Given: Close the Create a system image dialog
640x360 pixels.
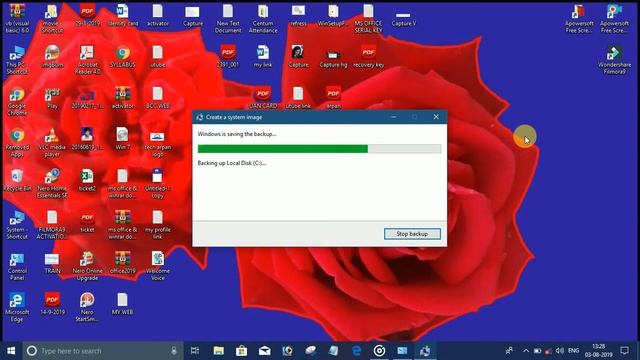Looking at the screenshot, I should coord(436,117).
